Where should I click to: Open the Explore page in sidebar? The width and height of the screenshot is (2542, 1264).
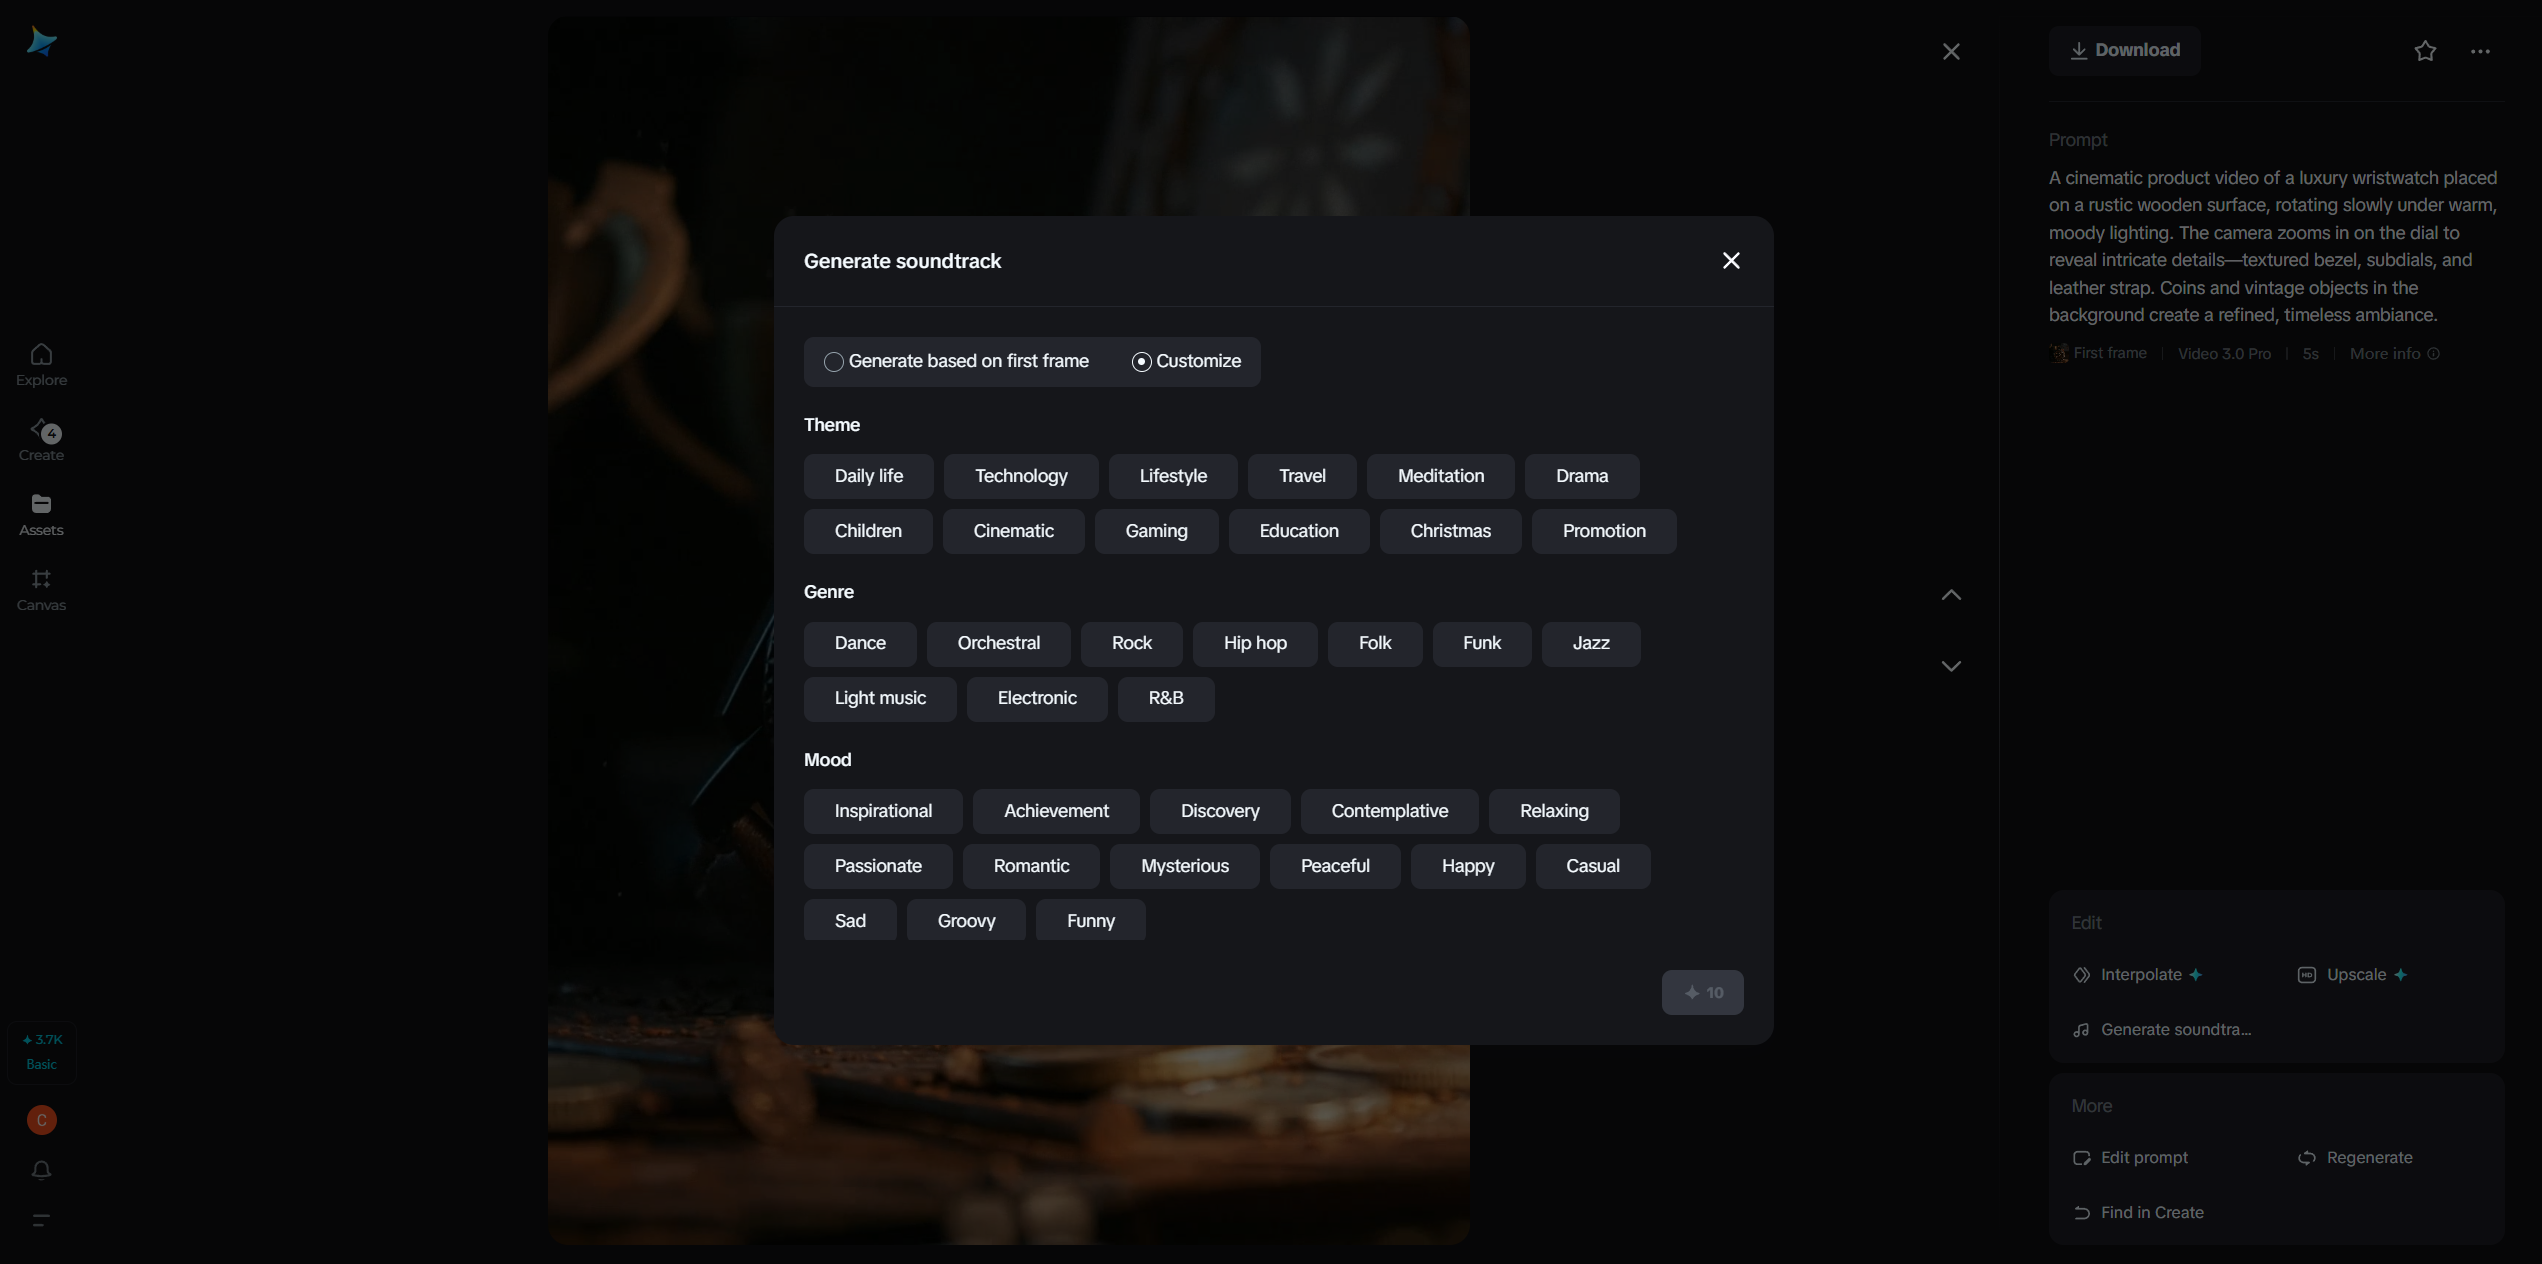[x=41, y=365]
